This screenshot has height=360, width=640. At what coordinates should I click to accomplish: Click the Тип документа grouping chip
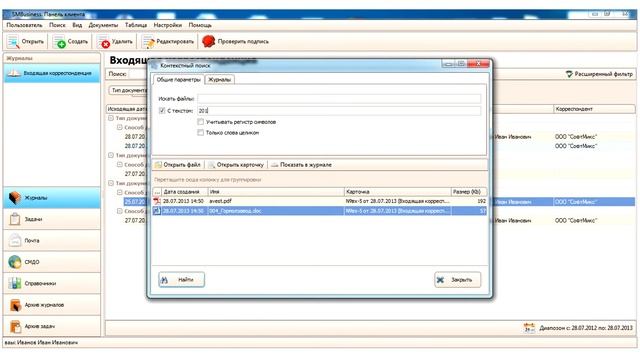point(129,90)
